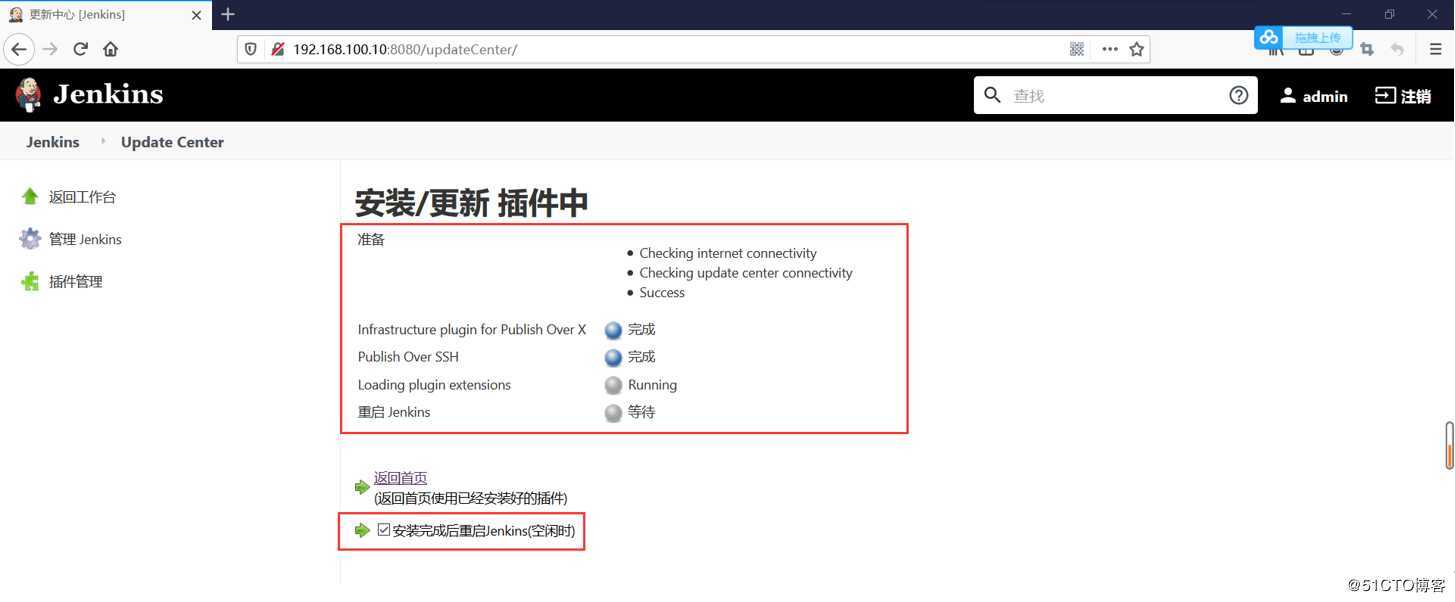Open the admin user profile link

click(1325, 96)
